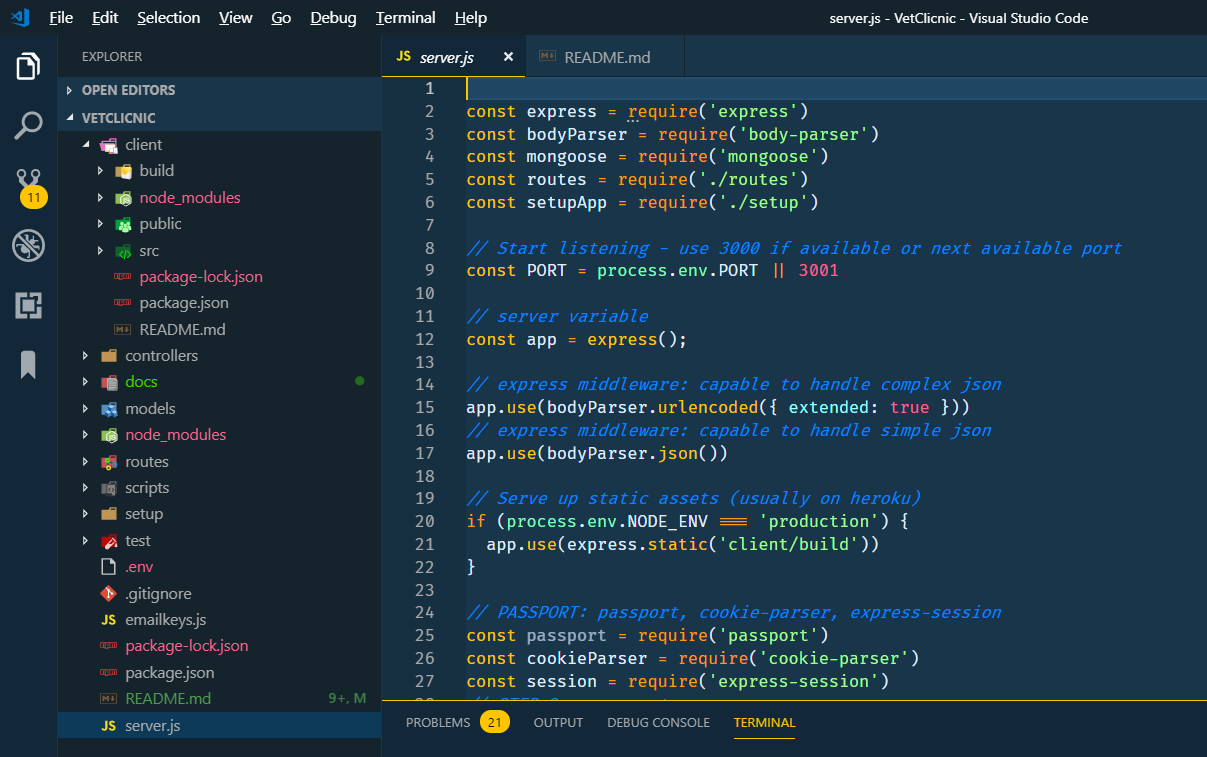
Task: Expand the test folder arrow
Action: [85, 541]
